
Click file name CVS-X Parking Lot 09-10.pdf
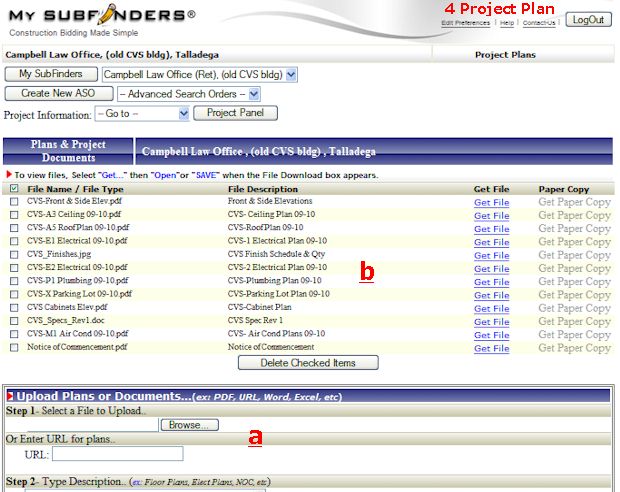(79, 294)
